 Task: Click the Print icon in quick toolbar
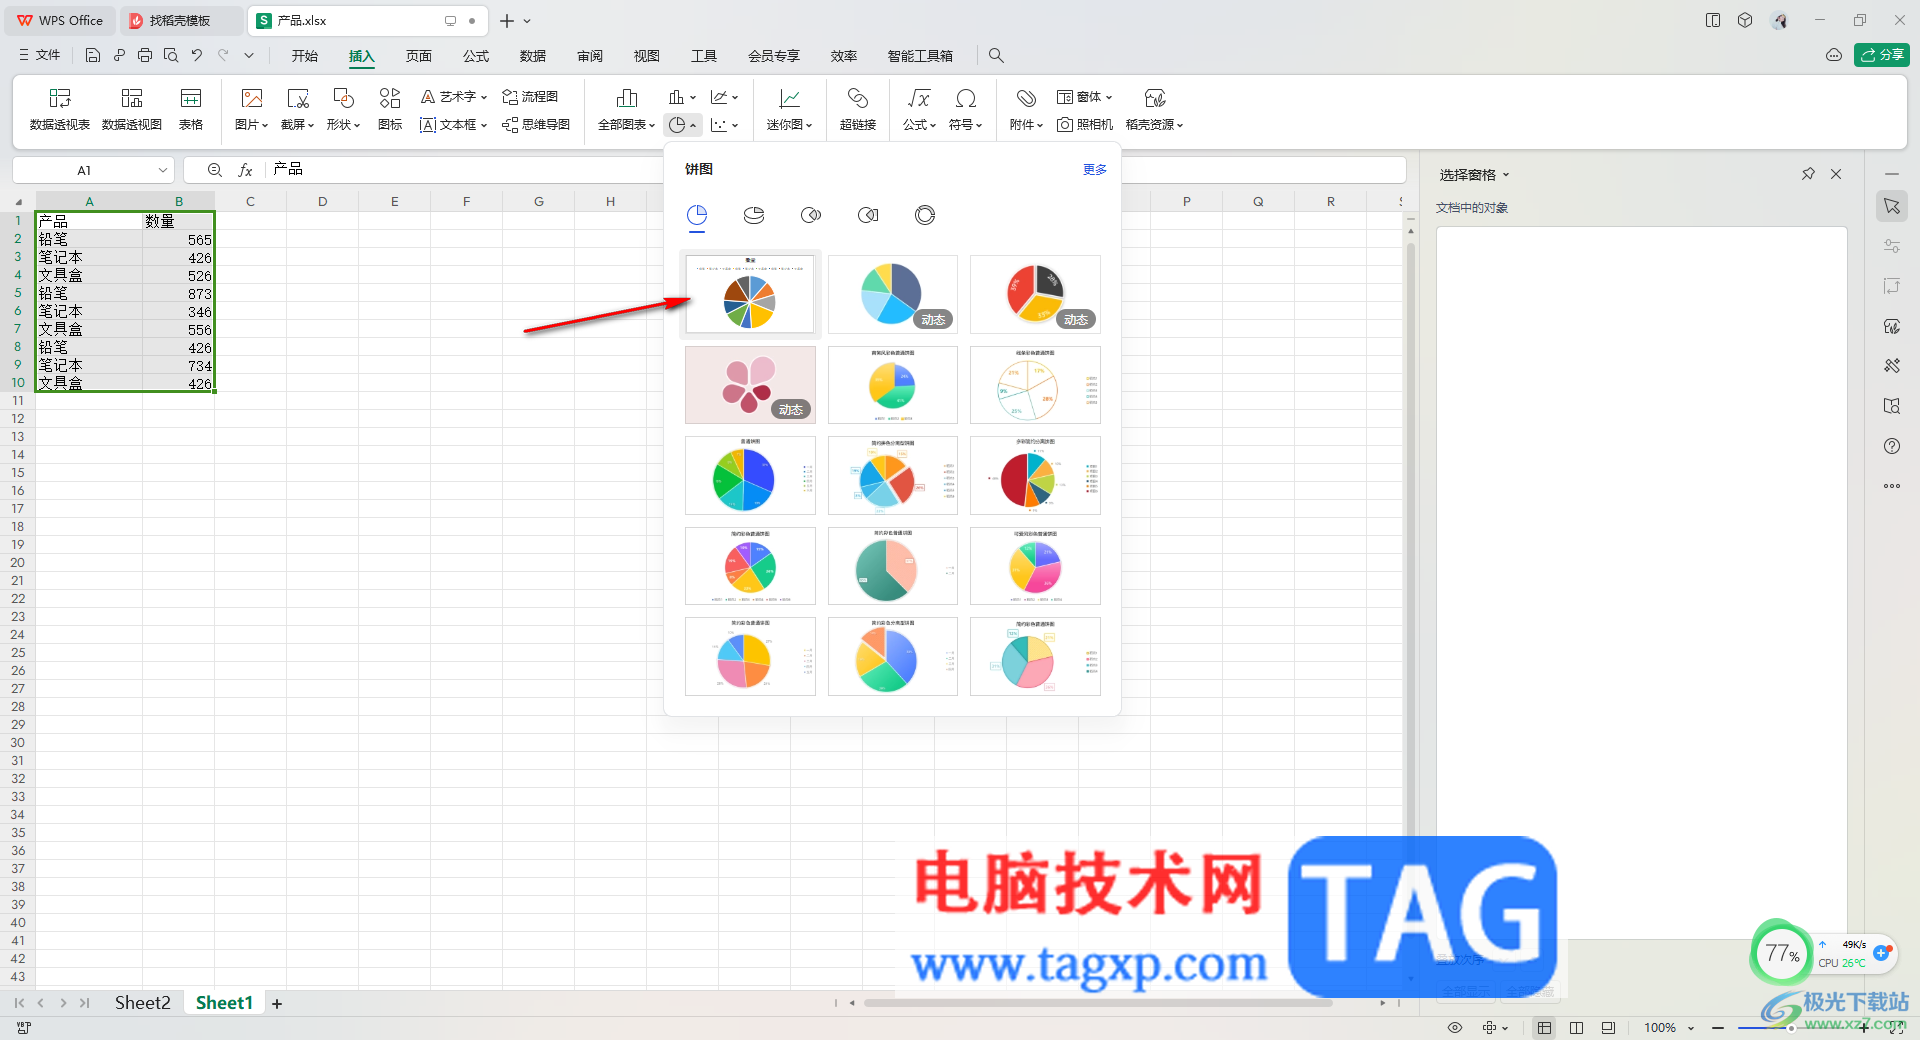coord(145,56)
